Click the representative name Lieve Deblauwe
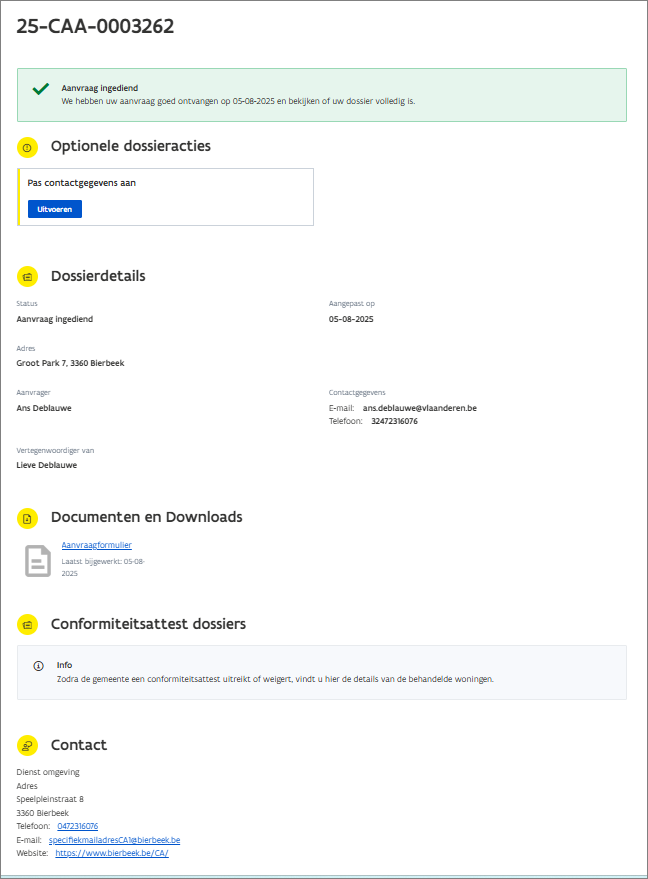The height and width of the screenshot is (879, 648). (47, 465)
